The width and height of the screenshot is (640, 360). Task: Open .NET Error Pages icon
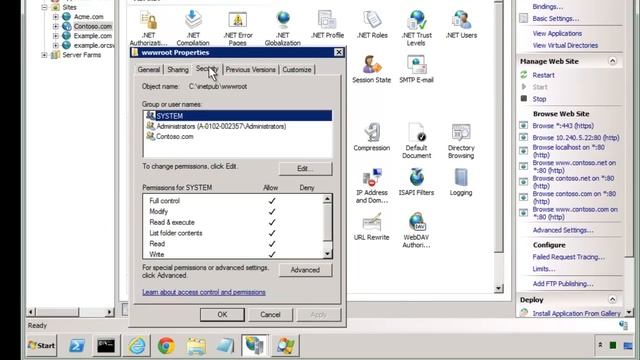click(238, 28)
